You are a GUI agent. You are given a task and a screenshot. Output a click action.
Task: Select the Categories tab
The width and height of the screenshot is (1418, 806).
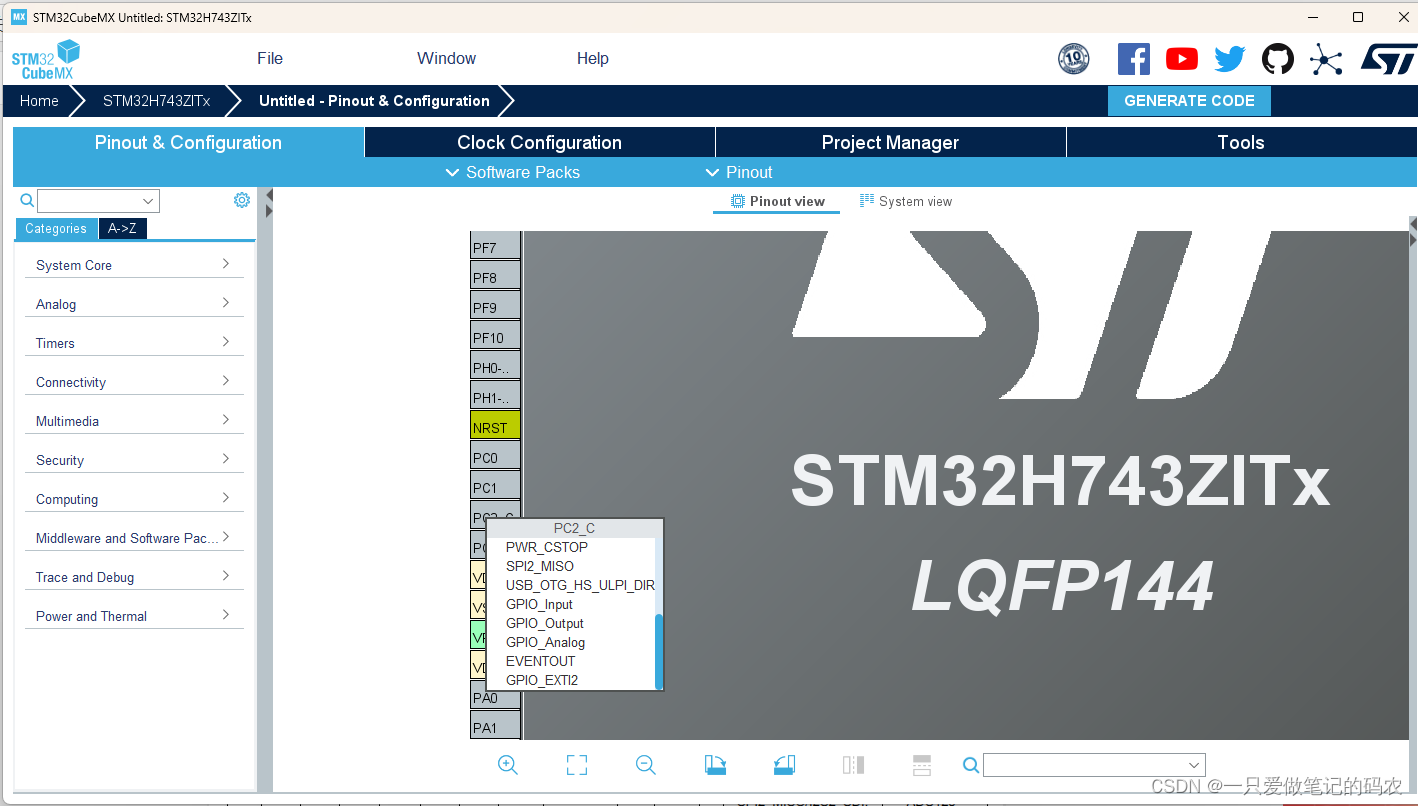[x=56, y=229]
